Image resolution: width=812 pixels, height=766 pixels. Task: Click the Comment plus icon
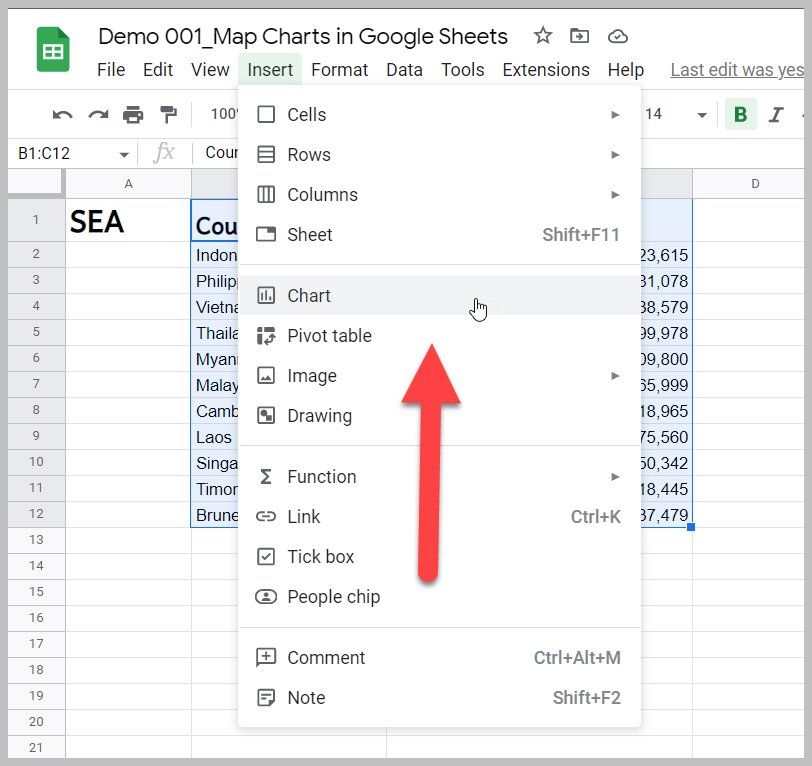coord(266,657)
